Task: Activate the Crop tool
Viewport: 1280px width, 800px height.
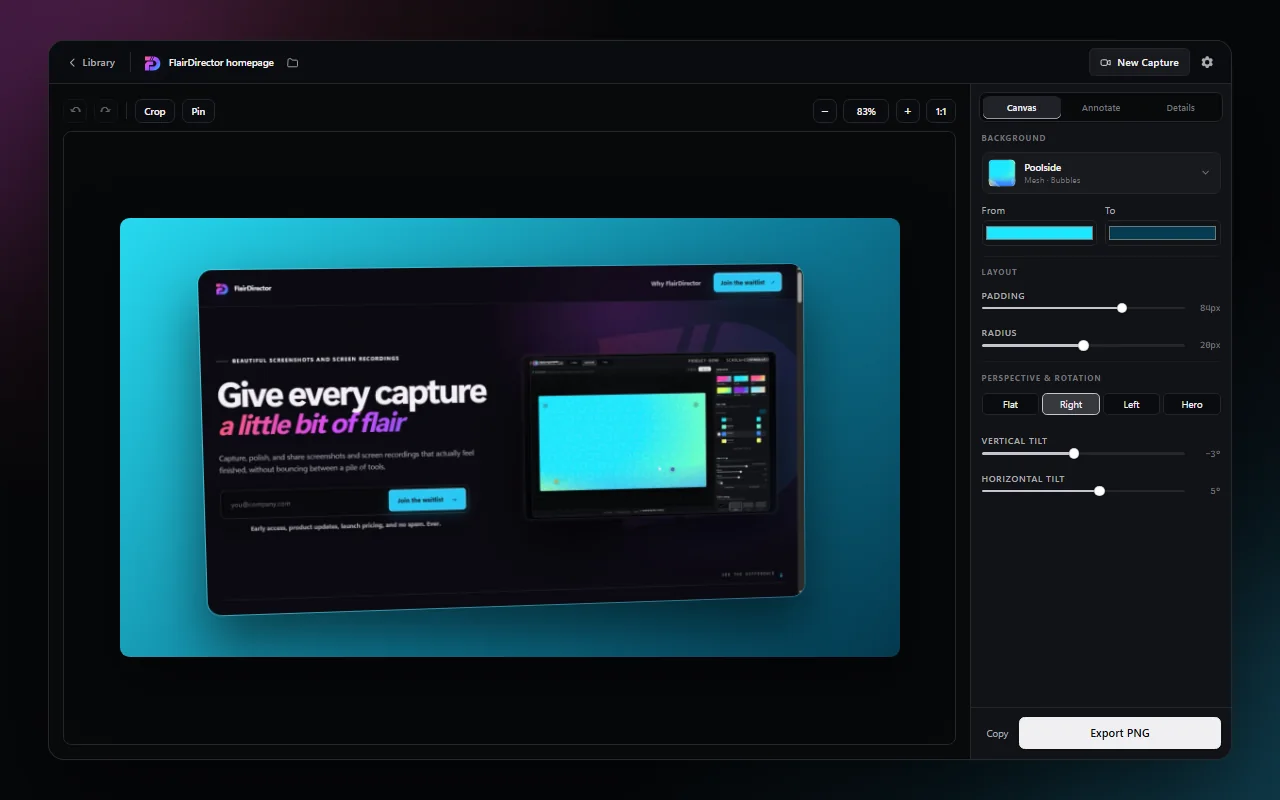Action: (155, 111)
